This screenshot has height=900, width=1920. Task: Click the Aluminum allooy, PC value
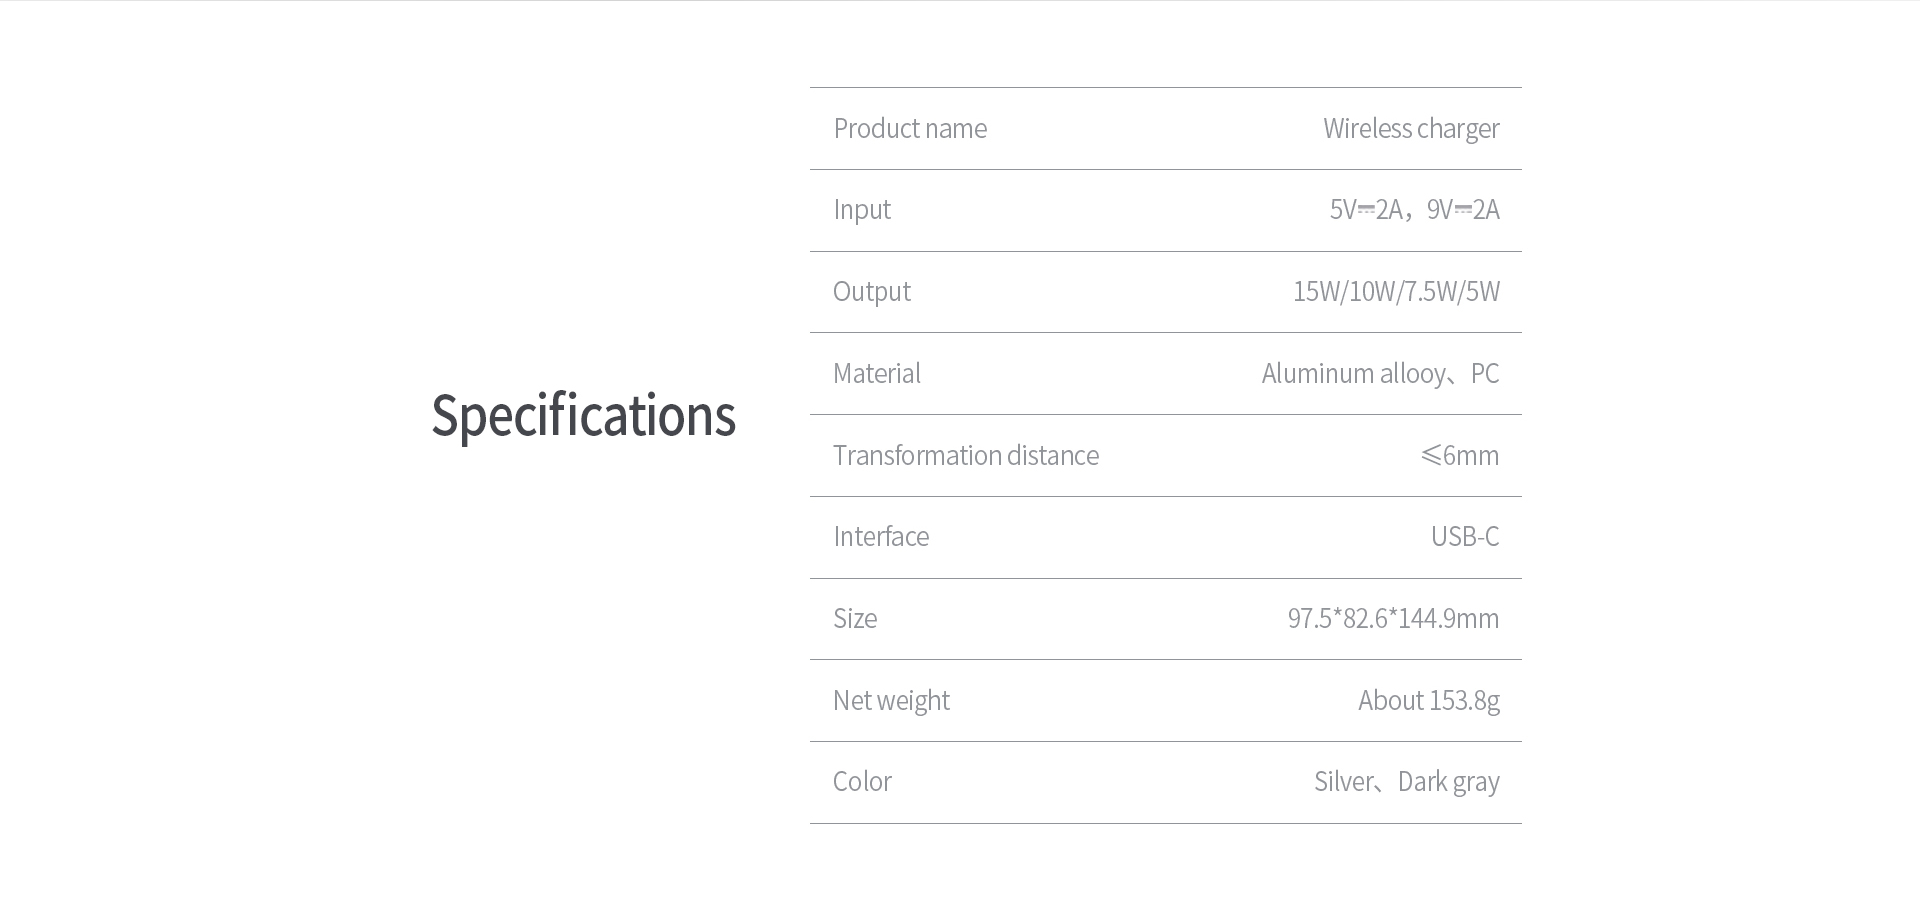[1380, 374]
